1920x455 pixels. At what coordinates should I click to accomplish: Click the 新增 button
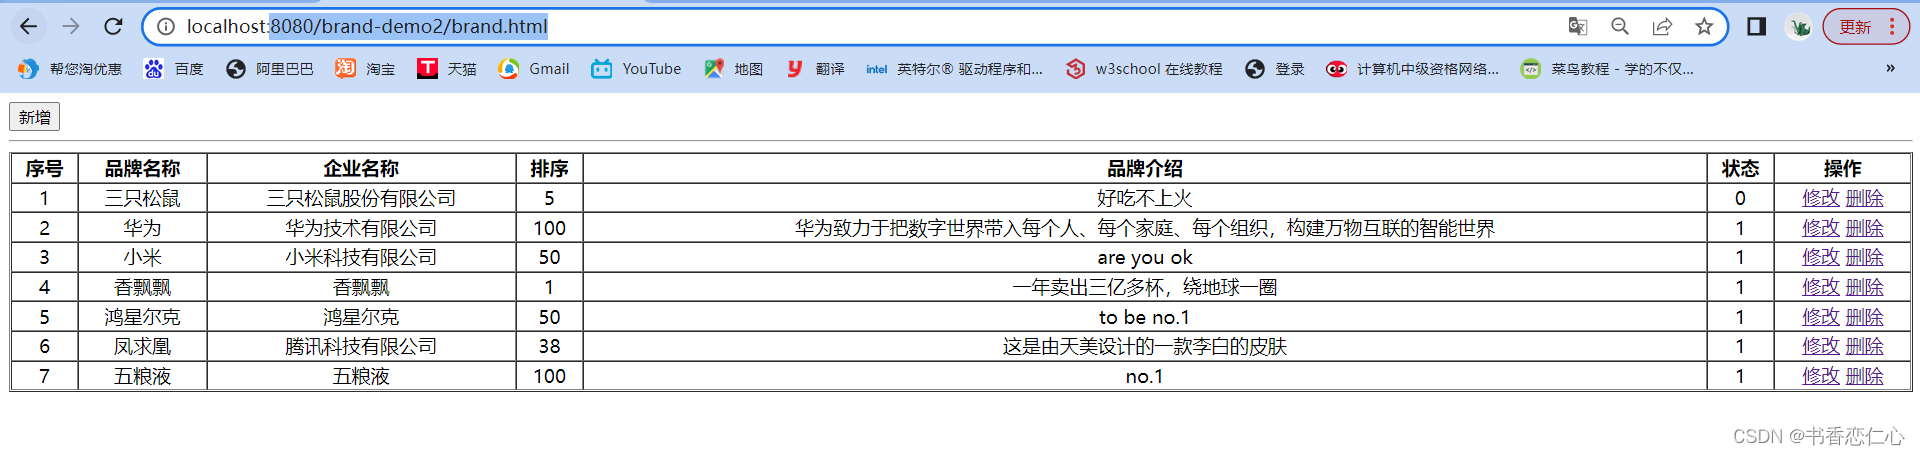(x=35, y=117)
